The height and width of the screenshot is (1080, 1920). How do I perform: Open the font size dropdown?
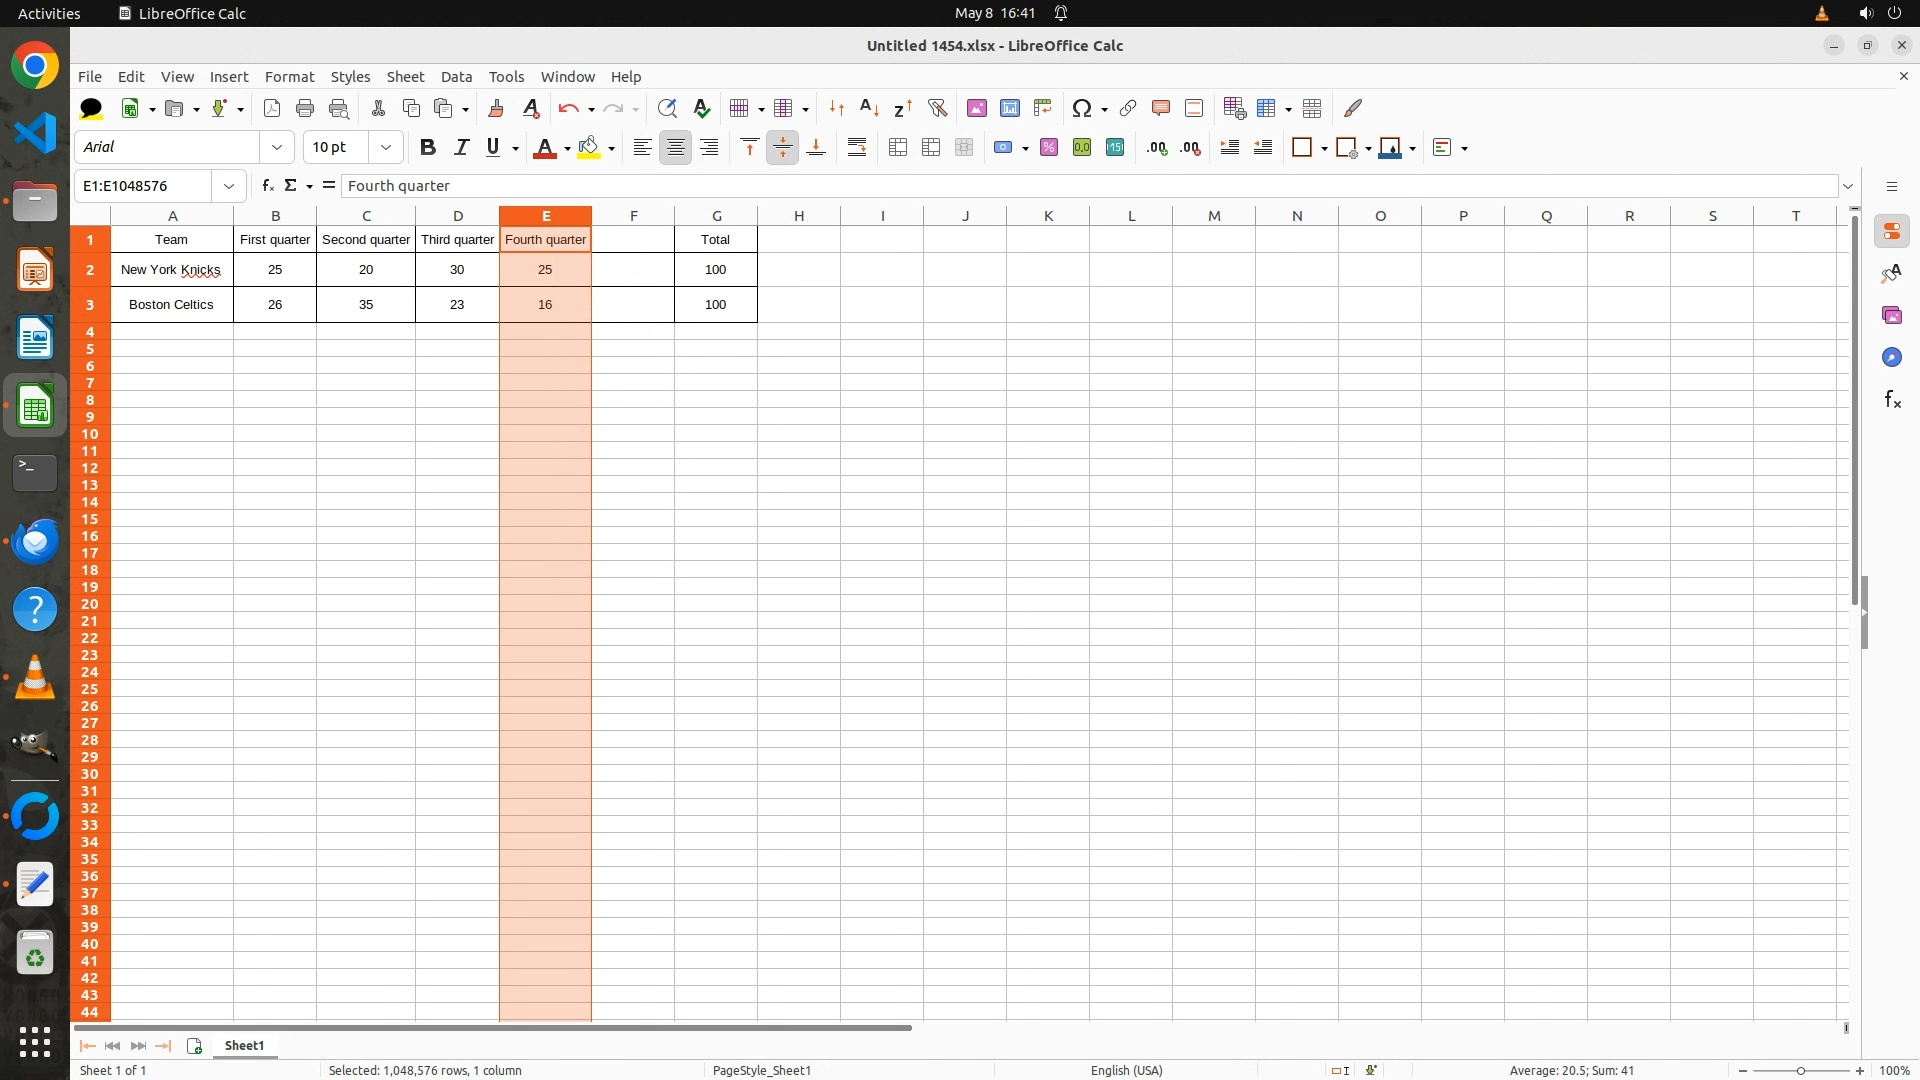386,147
